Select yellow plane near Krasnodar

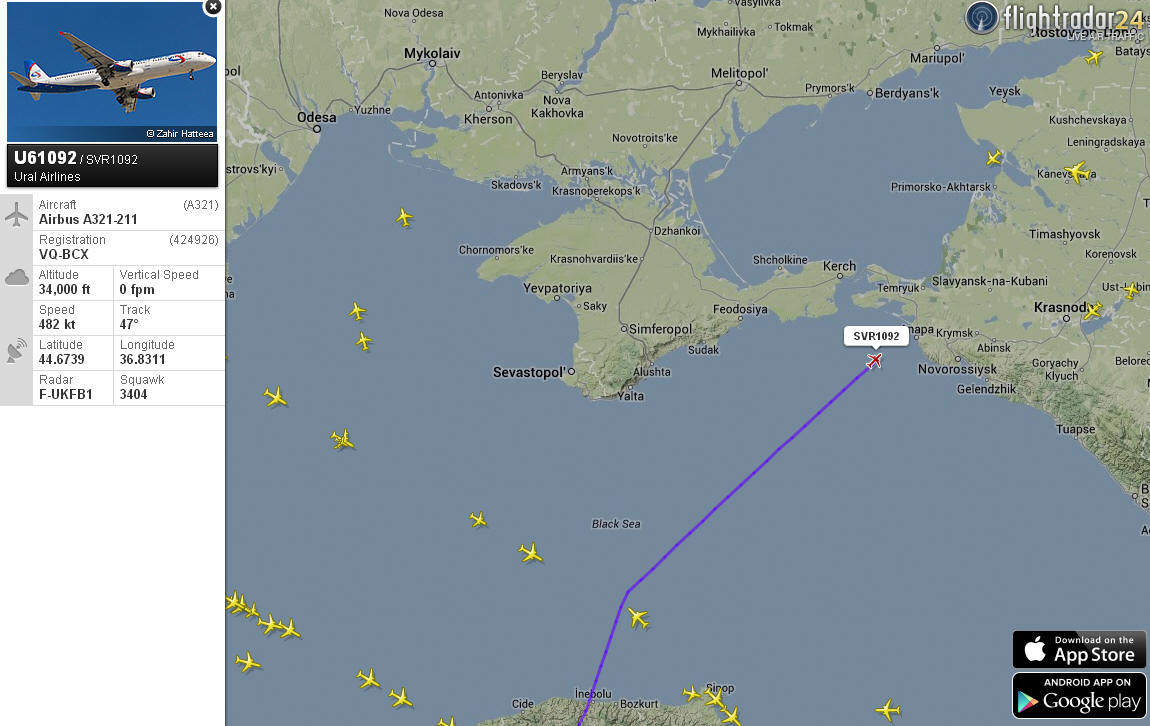pos(1092,310)
